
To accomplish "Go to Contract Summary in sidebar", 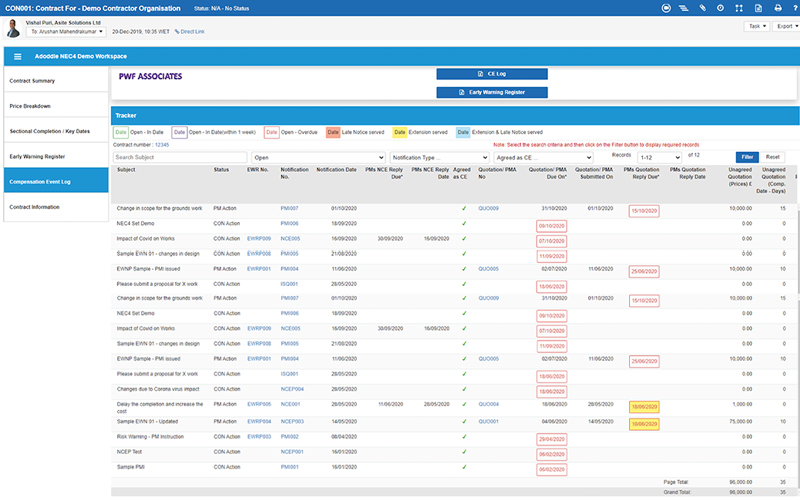I will click(x=56, y=81).
